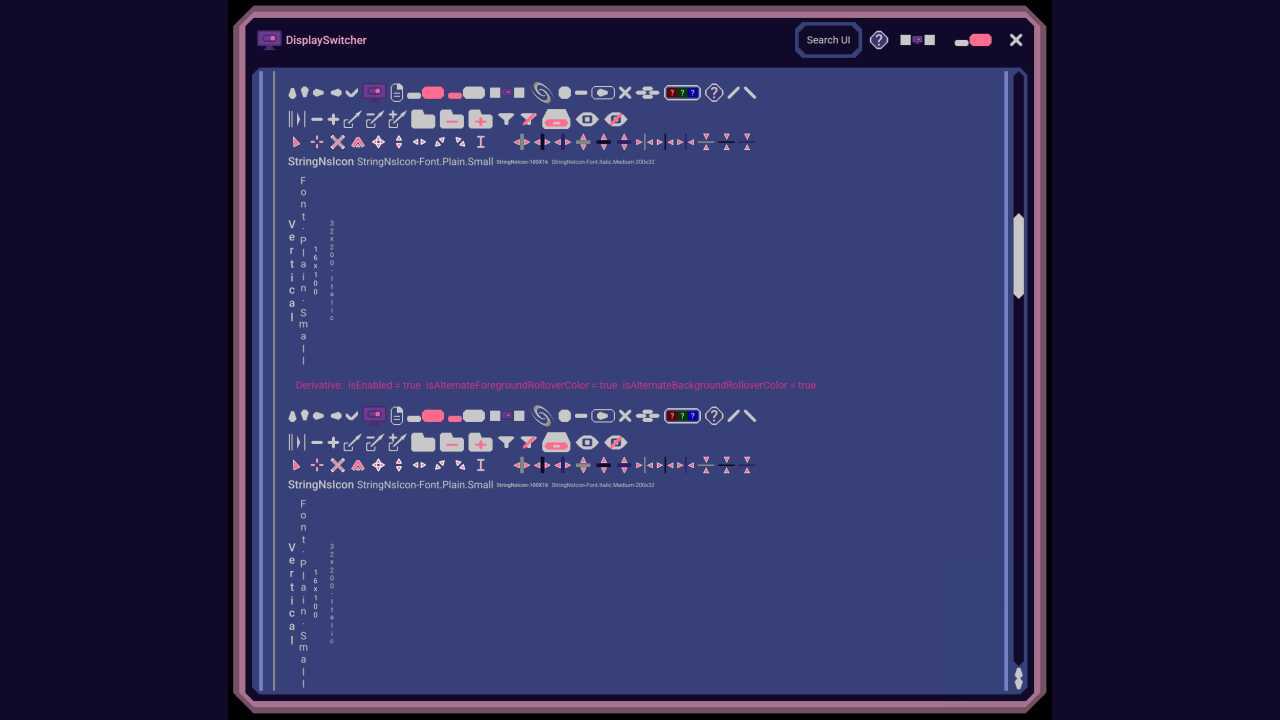The image size is (1280, 720).
Task: Click the vertical scrollbar thumb
Action: (1019, 255)
